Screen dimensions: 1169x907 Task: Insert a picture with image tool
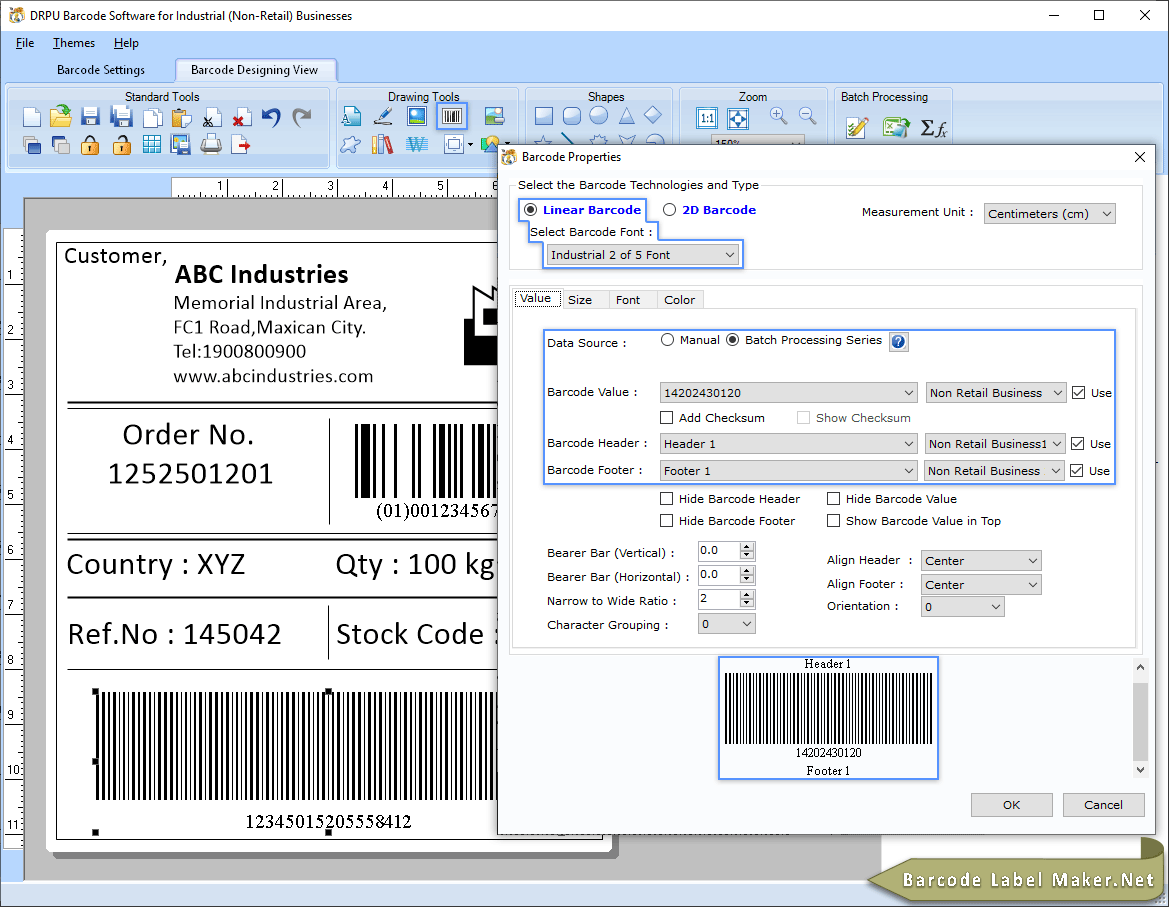[x=417, y=116]
